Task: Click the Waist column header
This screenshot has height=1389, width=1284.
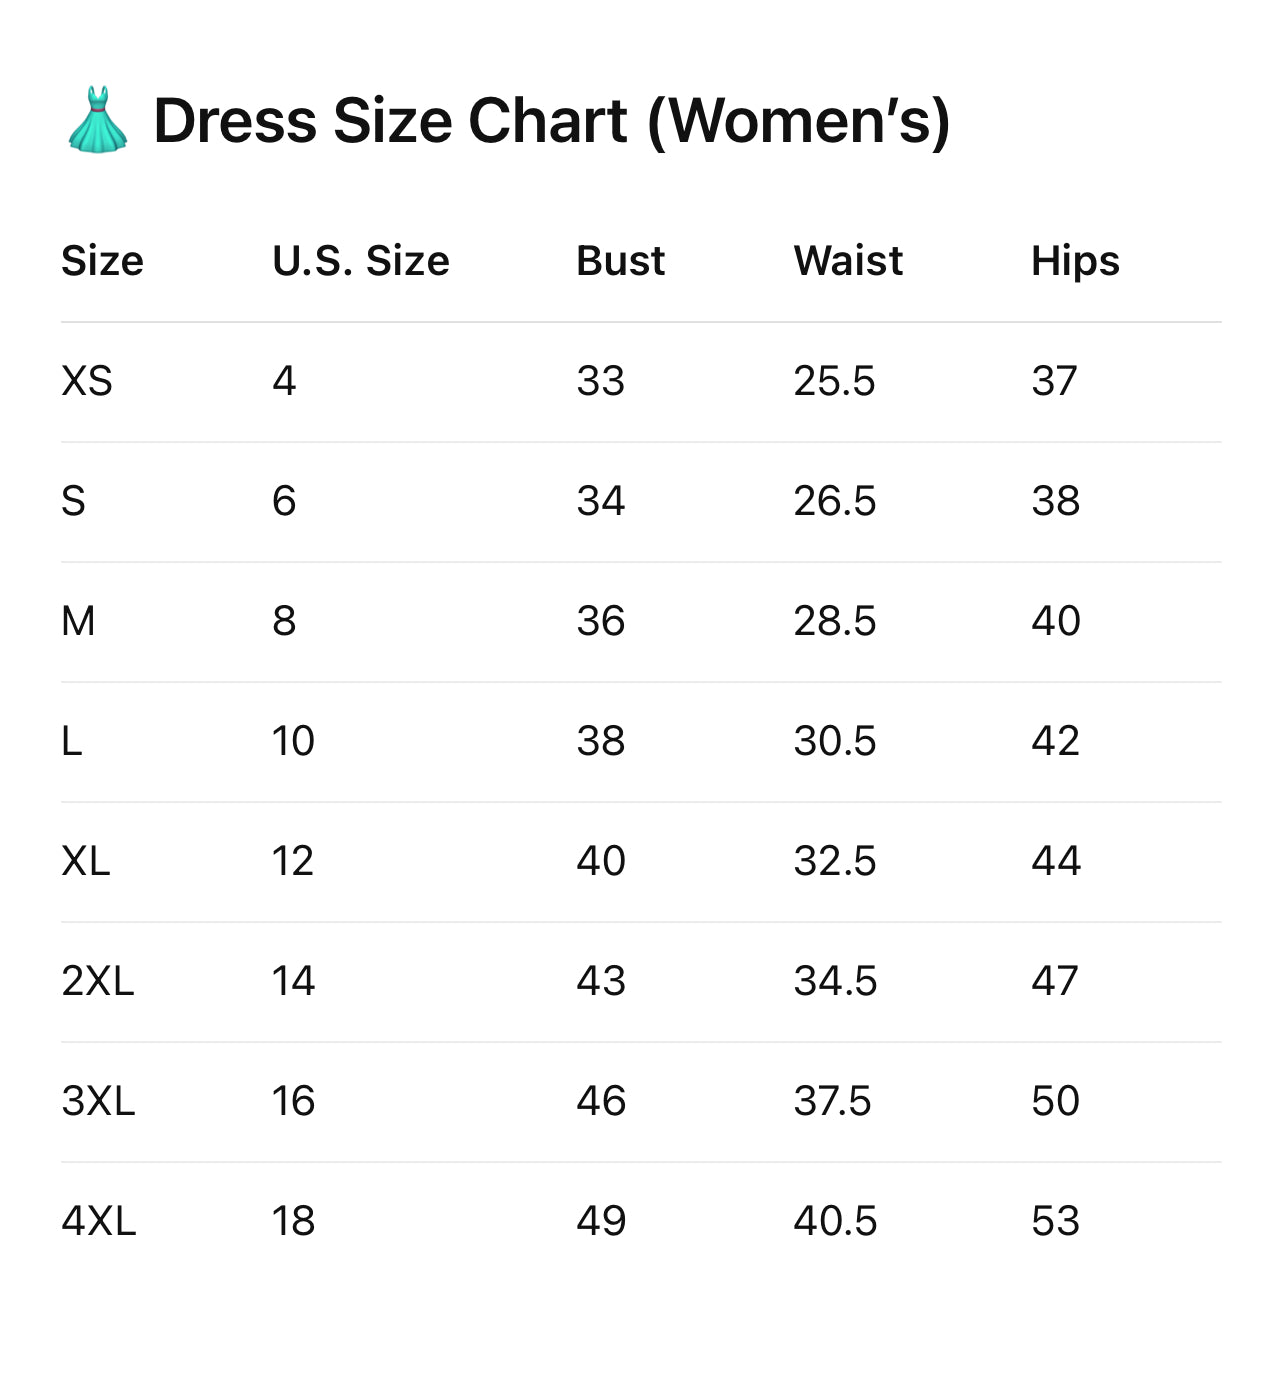Action: 848,261
